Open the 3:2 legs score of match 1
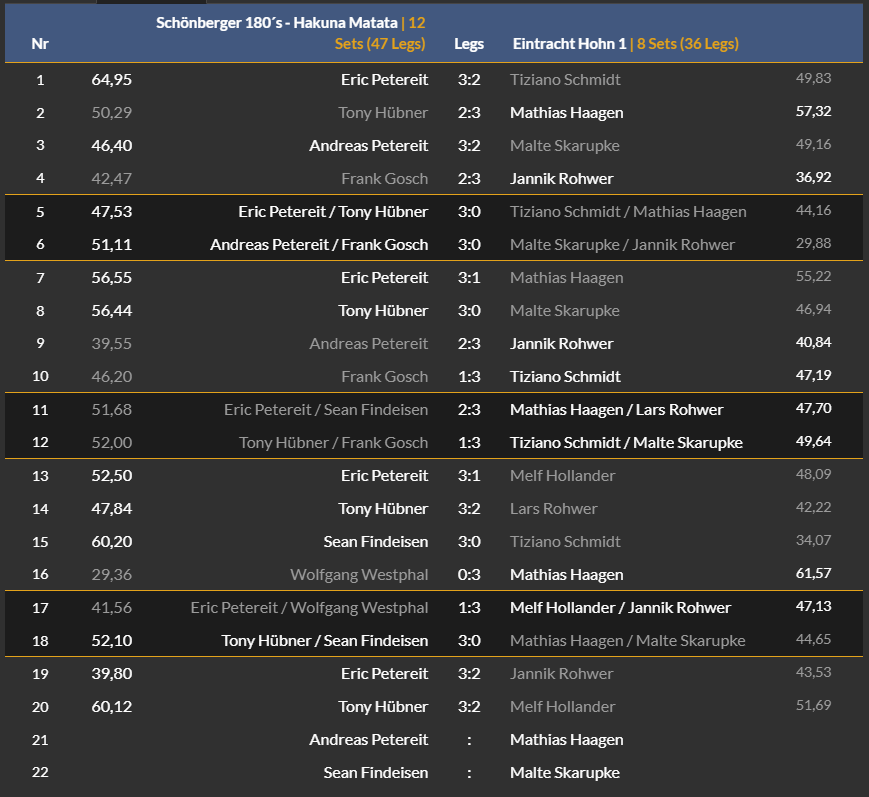The width and height of the screenshot is (869, 797). 469,80
